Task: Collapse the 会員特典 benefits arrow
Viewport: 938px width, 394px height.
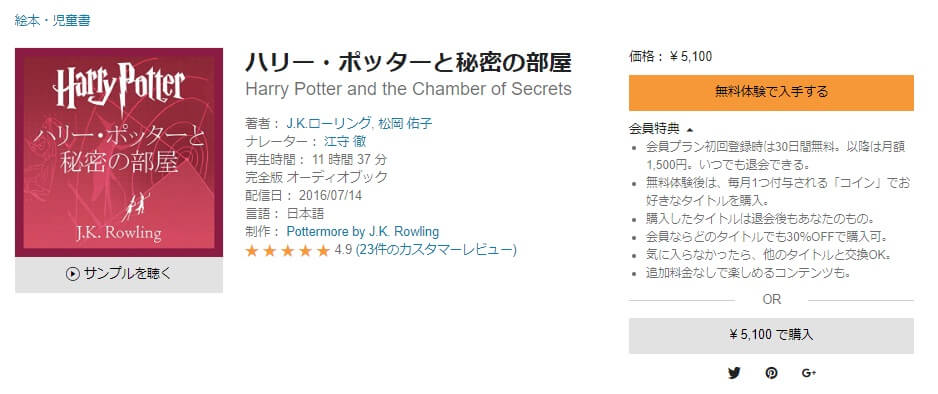Action: point(690,129)
